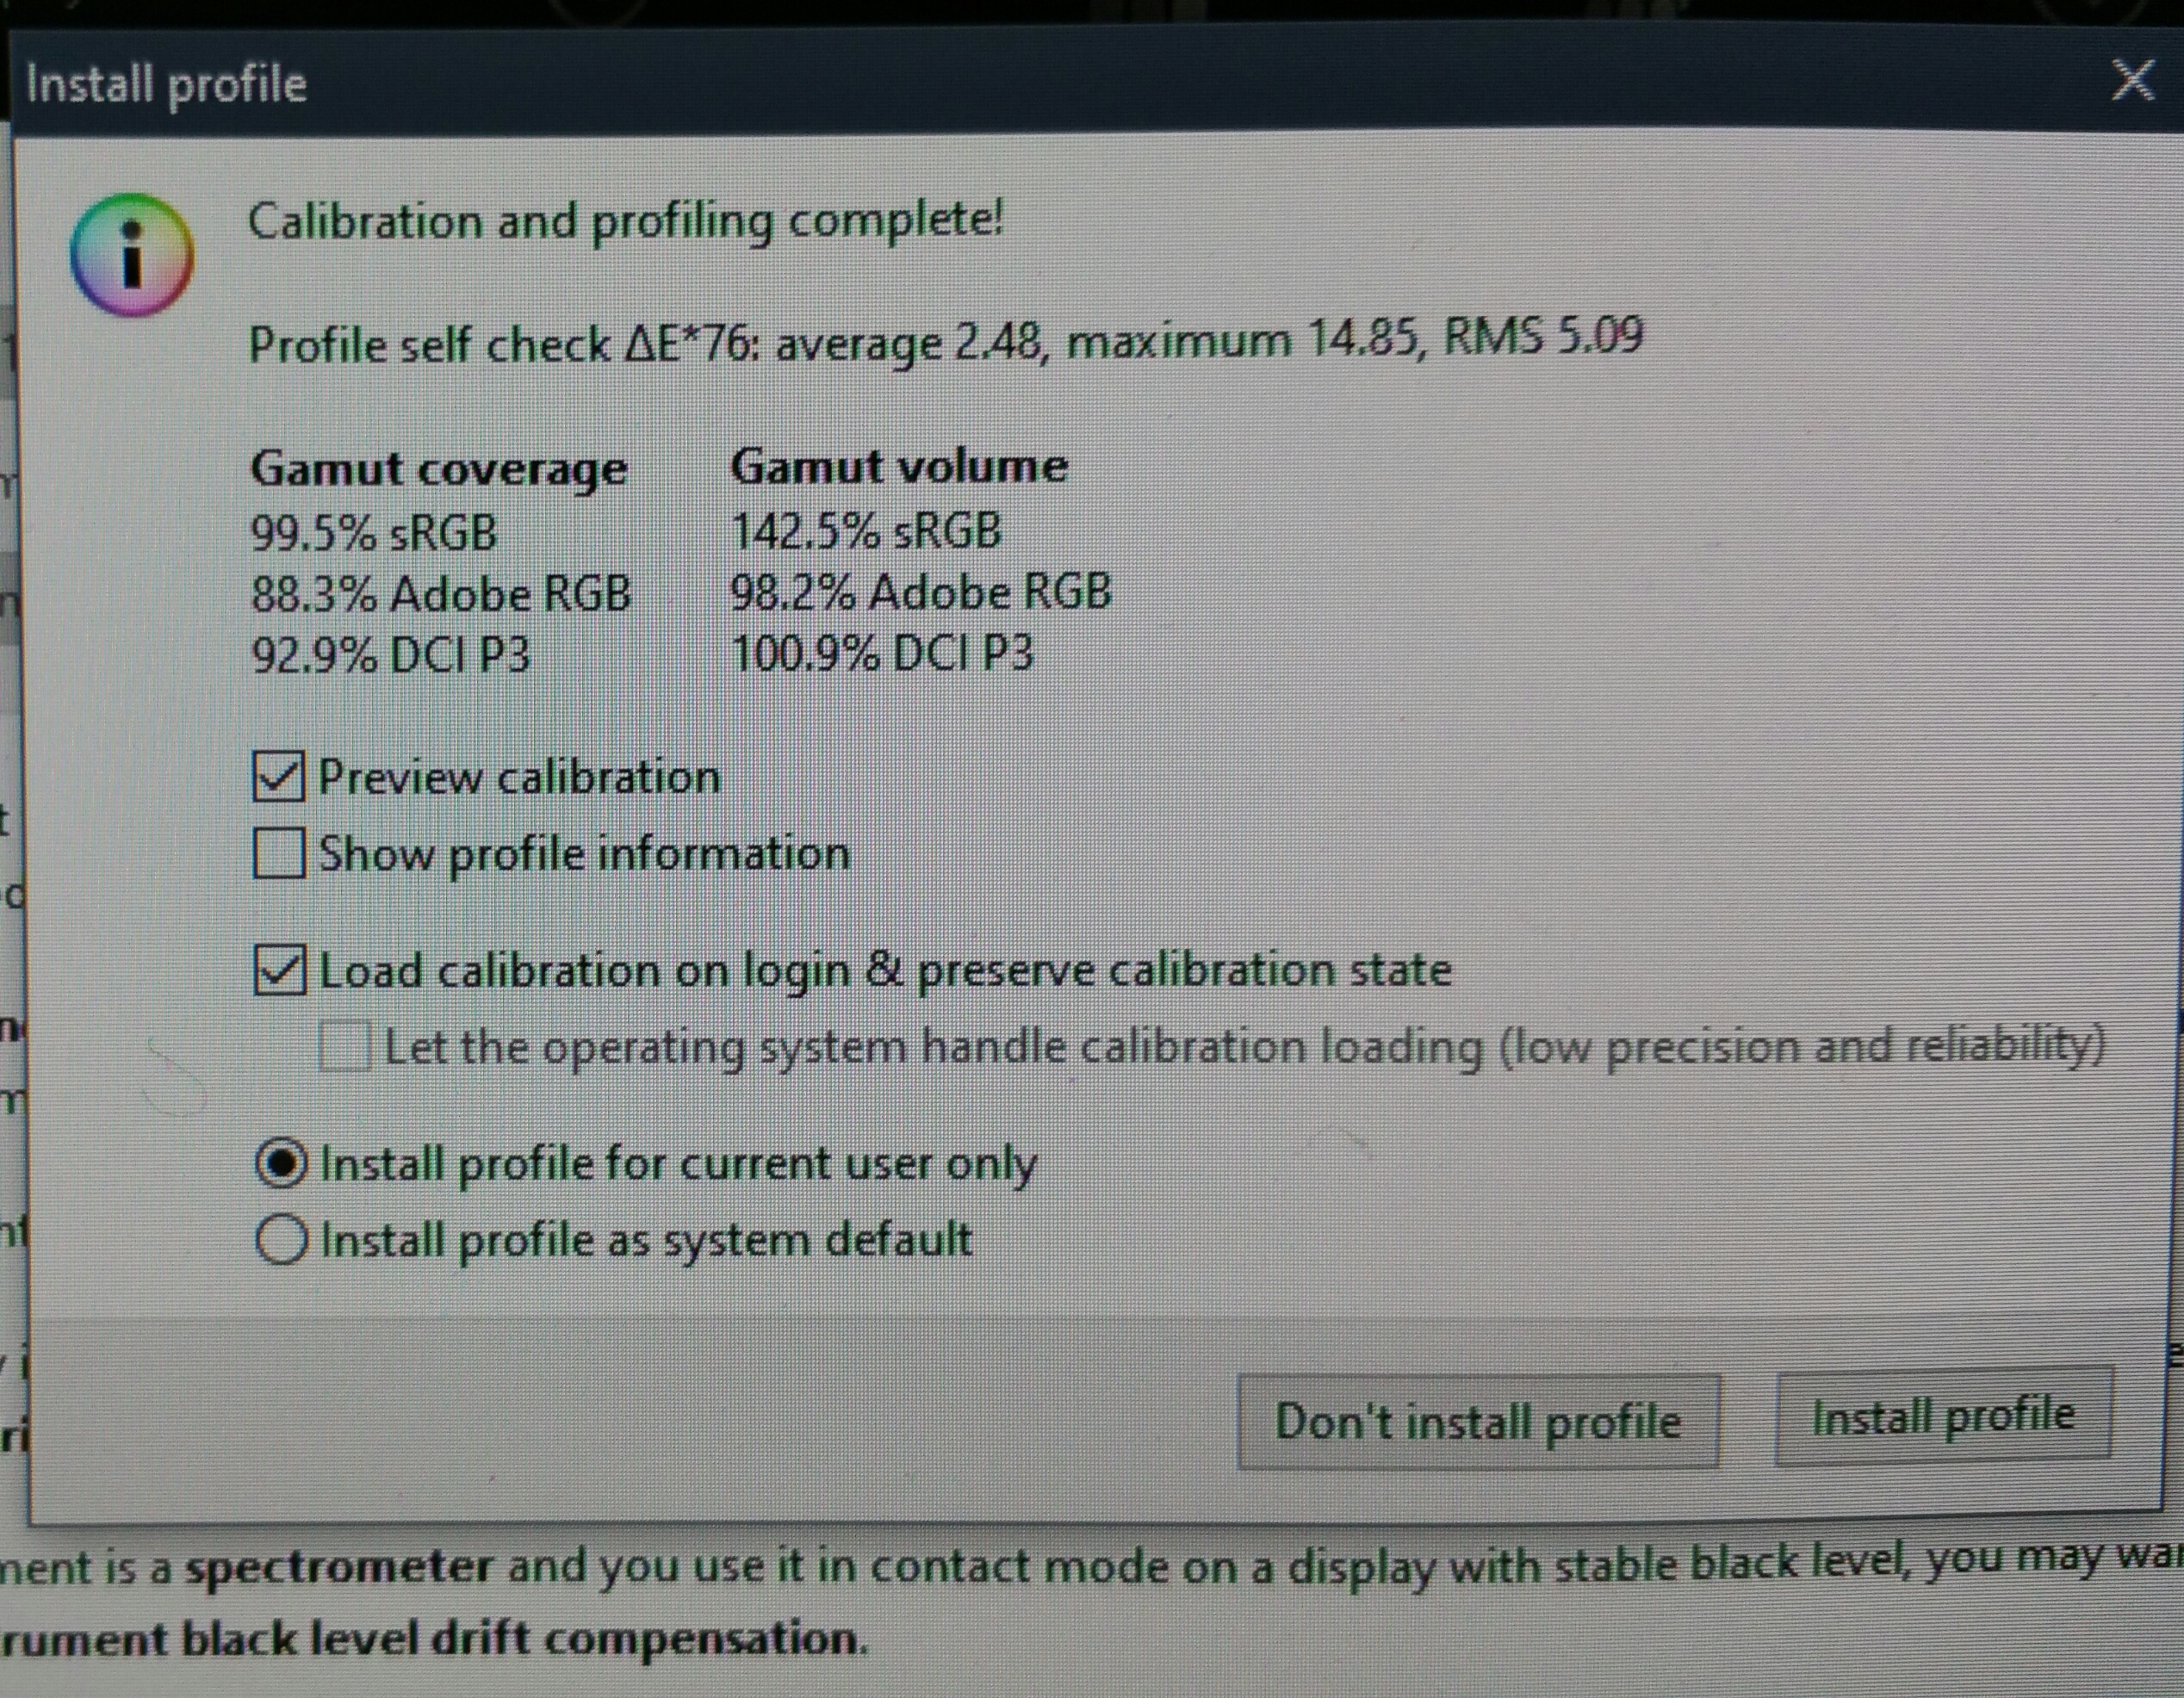Viewport: 2184px width, 1698px height.
Task: Choose Install profile as system default
Action: click(281, 1240)
